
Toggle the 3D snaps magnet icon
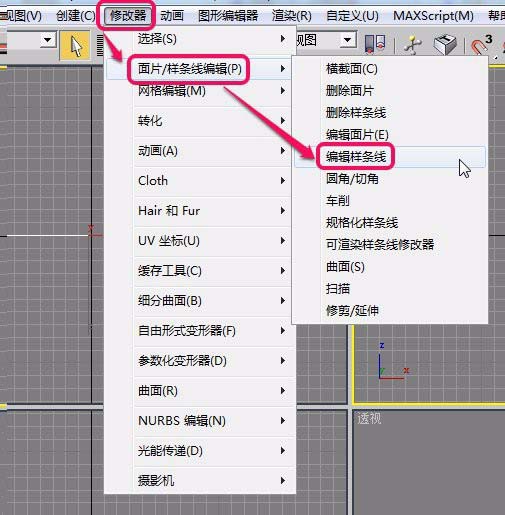pos(482,45)
